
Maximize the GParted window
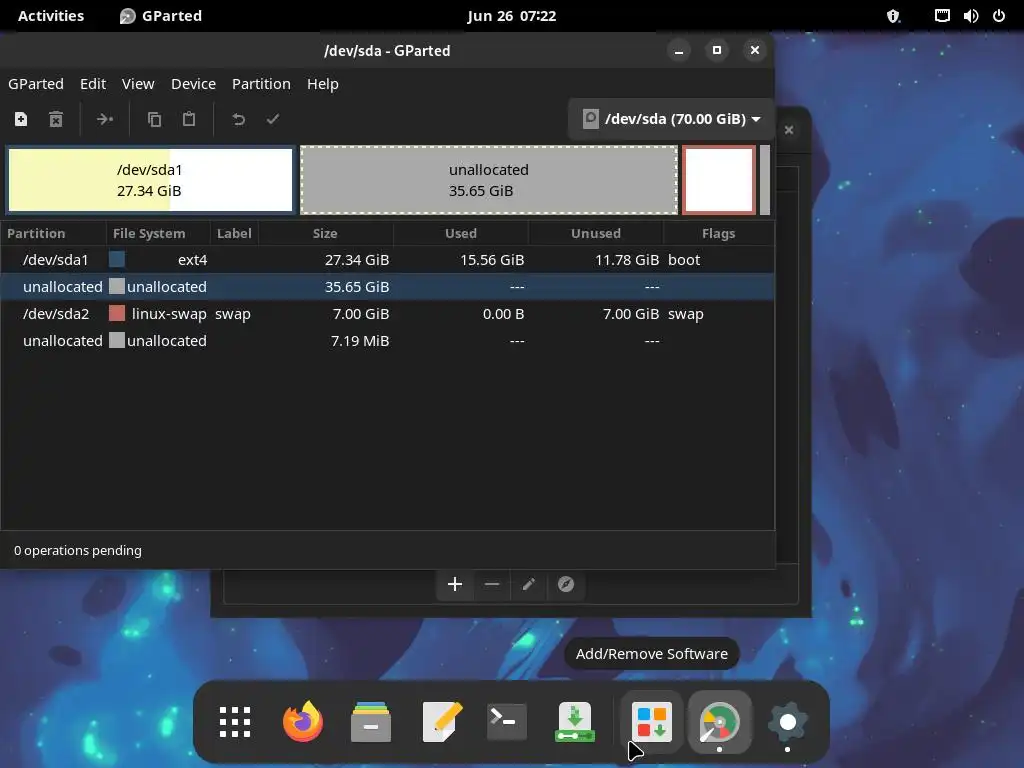717,50
